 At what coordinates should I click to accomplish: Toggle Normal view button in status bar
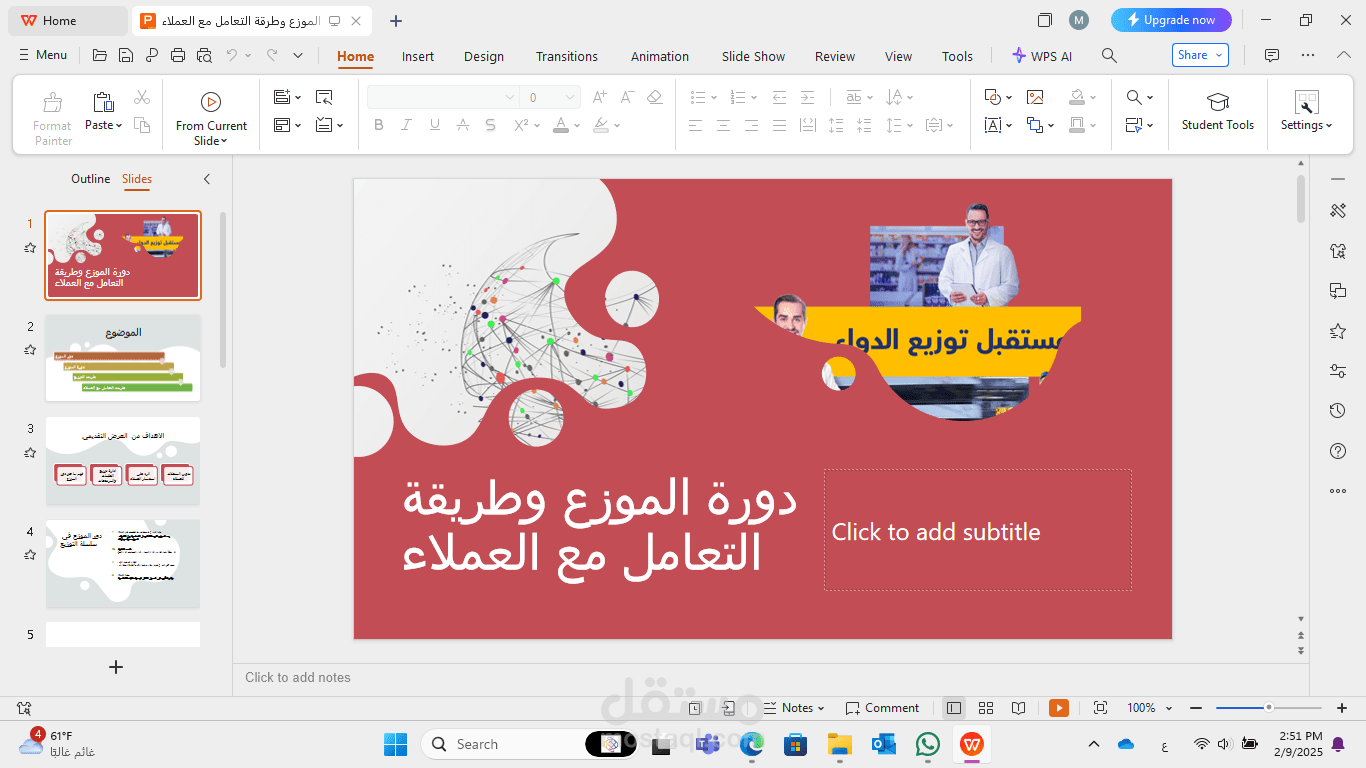(x=954, y=708)
